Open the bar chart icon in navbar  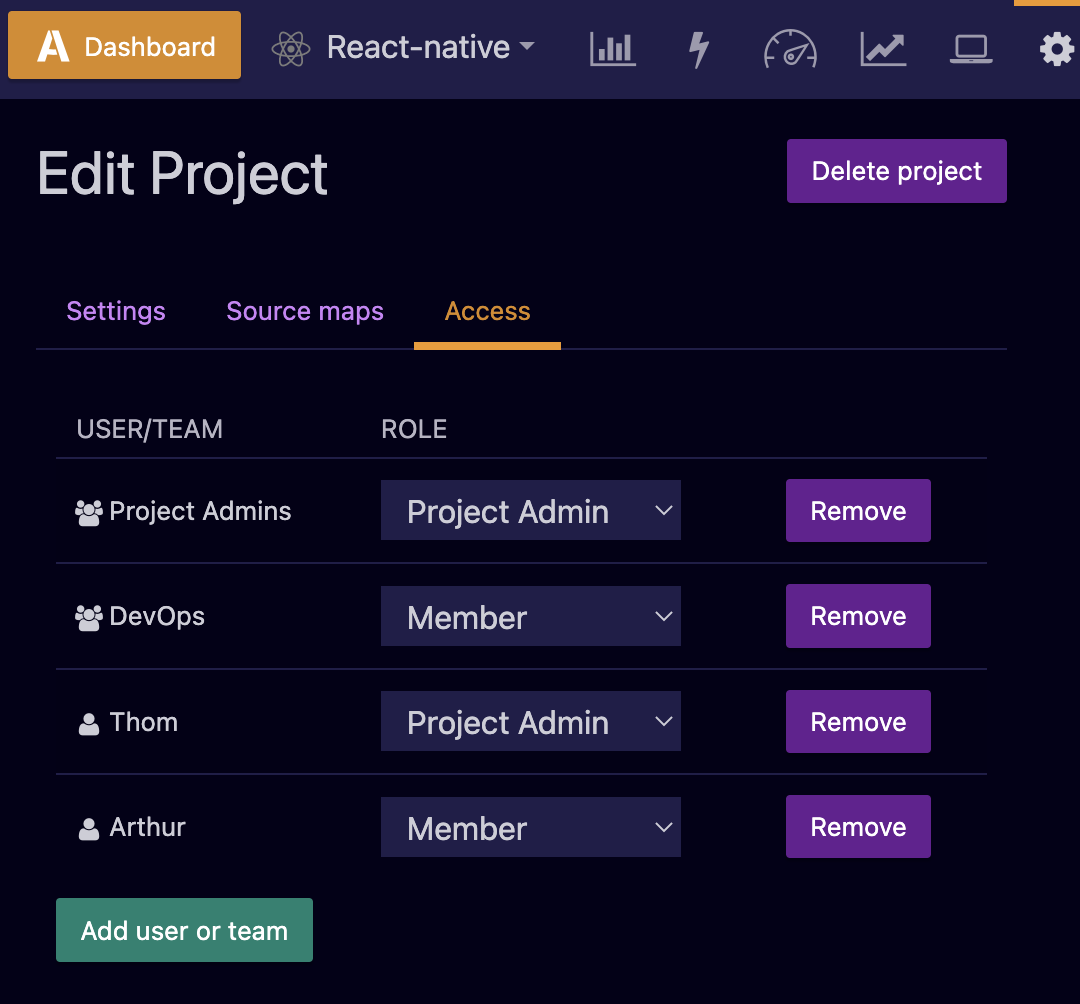(612, 49)
